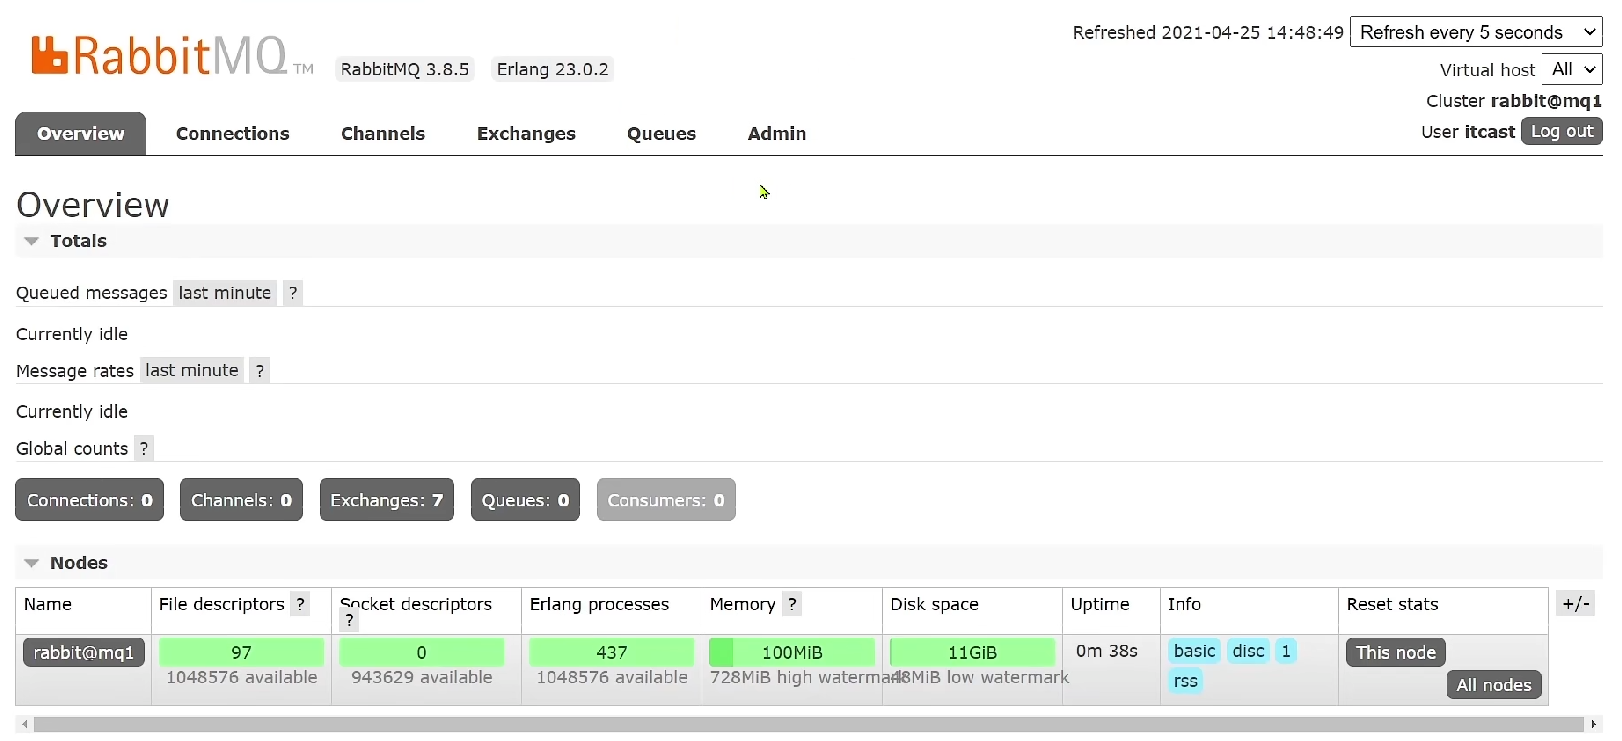The image size is (1622, 741).
Task: Switch to the Channels tab
Action: click(383, 134)
